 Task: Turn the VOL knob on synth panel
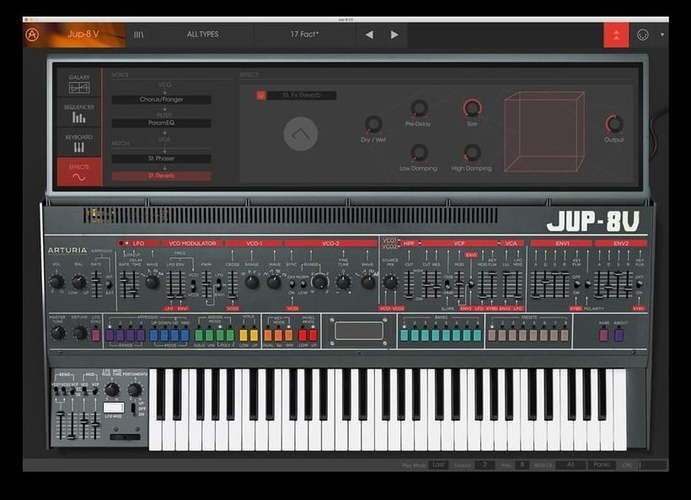point(56,281)
